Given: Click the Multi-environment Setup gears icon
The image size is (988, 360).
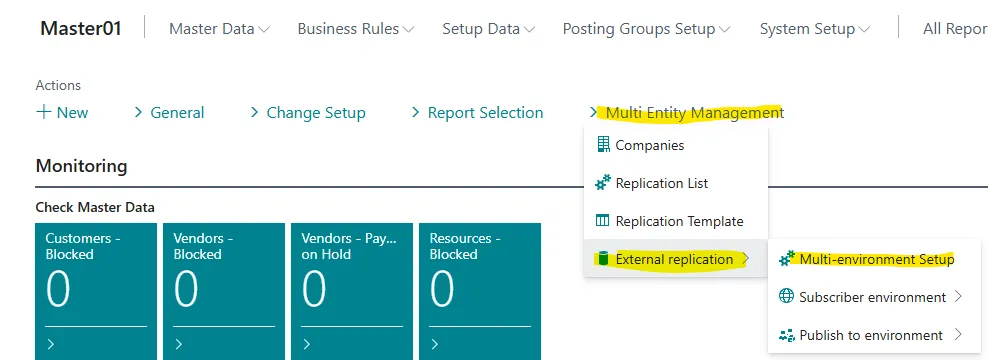Looking at the screenshot, I should coord(787,258).
